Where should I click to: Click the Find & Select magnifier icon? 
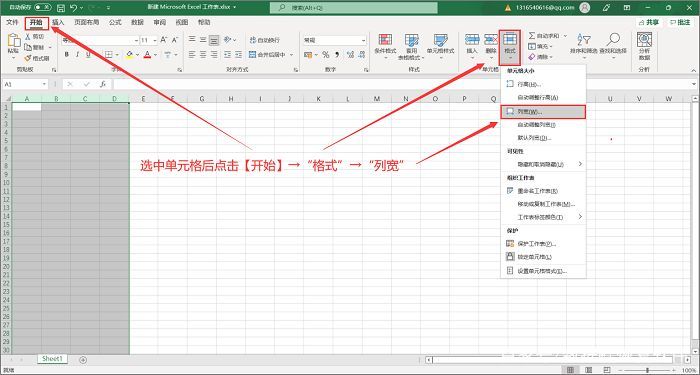tap(613, 39)
